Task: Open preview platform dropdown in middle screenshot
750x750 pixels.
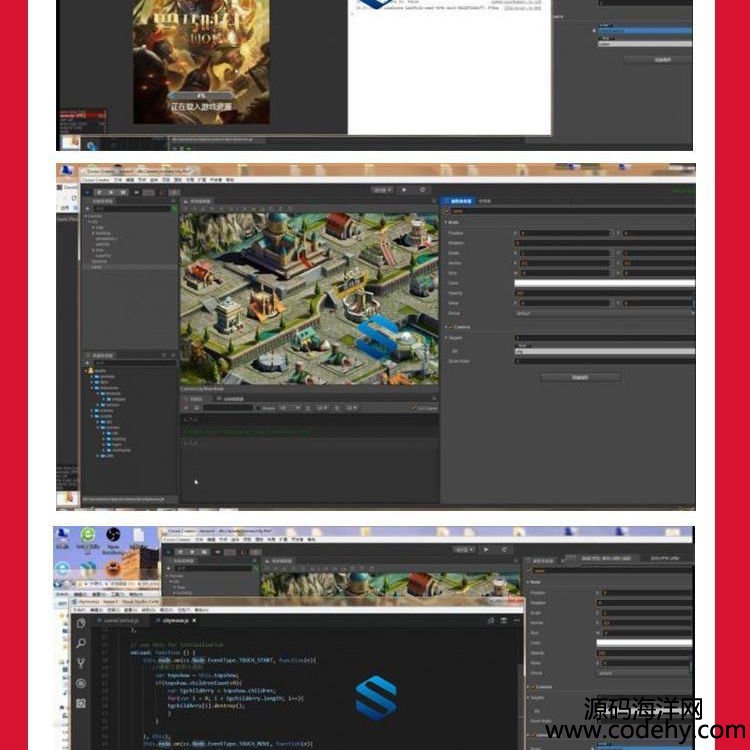Action: tap(383, 190)
